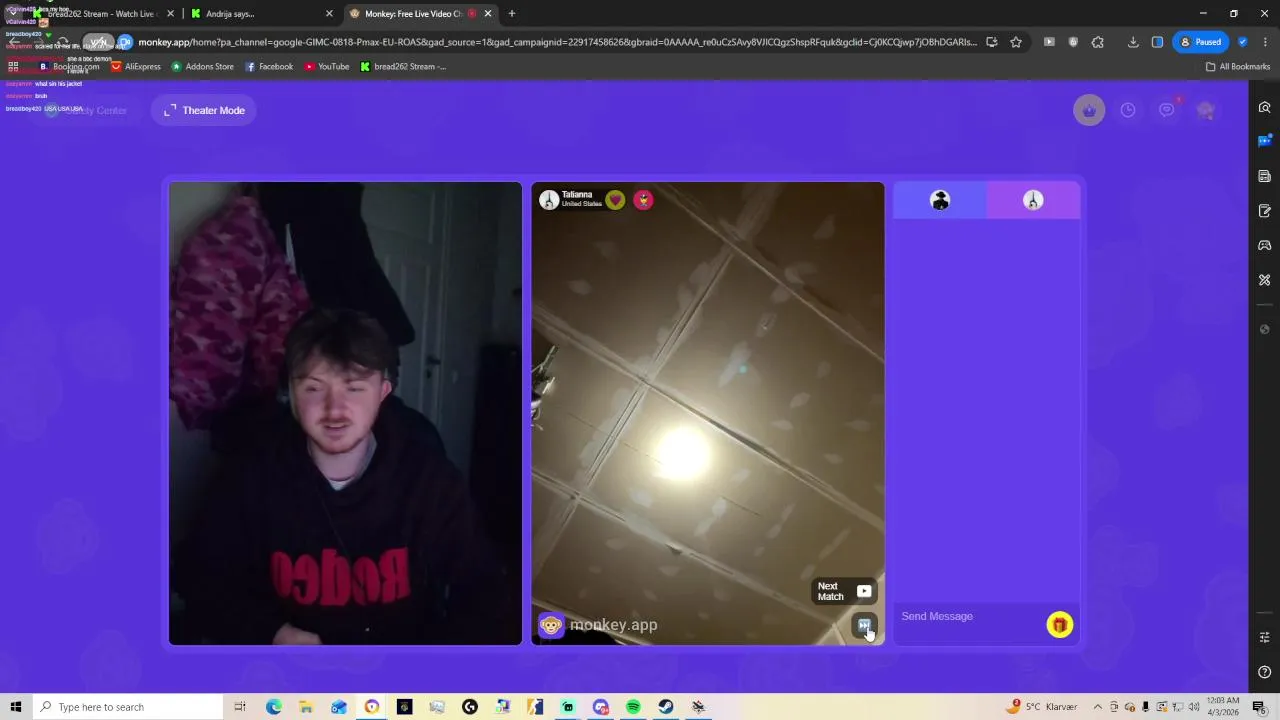Bookmark this page with the star icon

(x=1016, y=42)
